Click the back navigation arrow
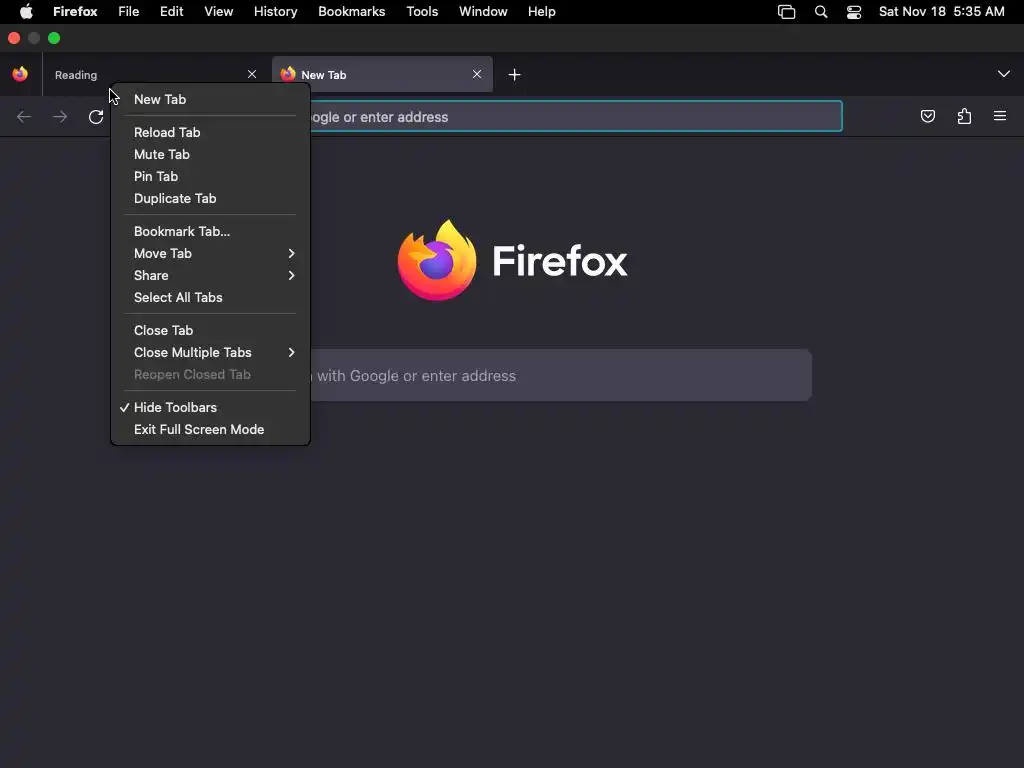 tap(24, 117)
